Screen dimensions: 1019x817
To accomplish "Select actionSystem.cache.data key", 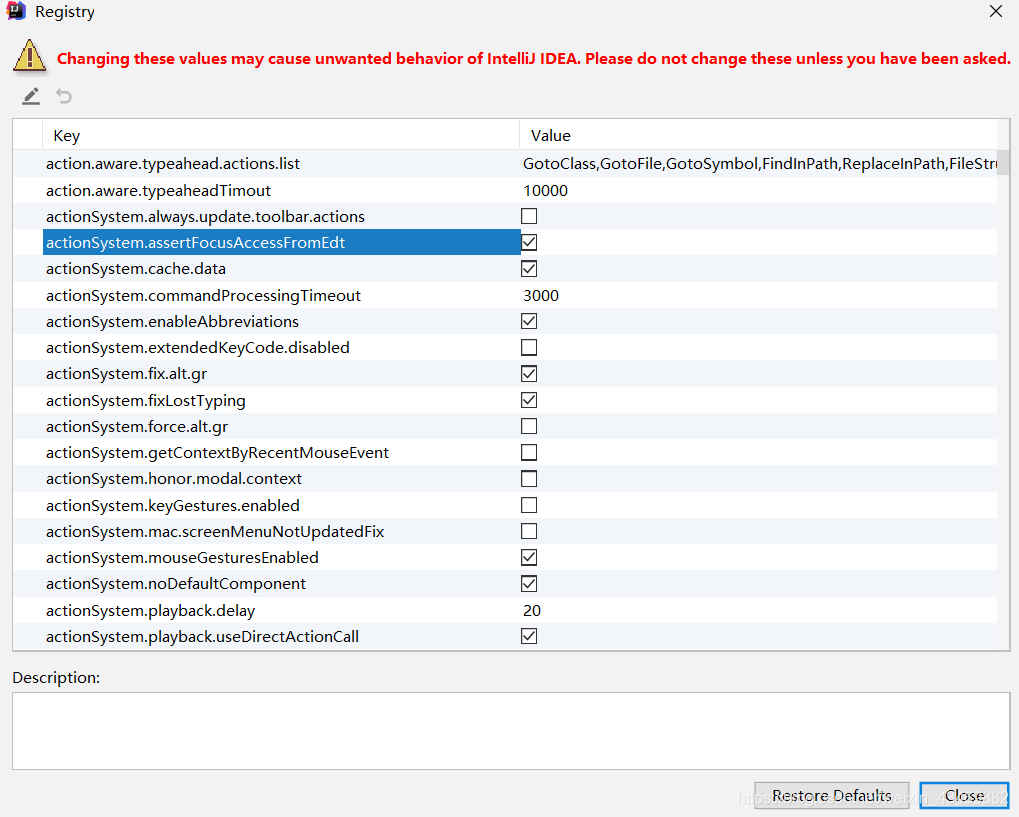I will pyautogui.click(x=136, y=268).
